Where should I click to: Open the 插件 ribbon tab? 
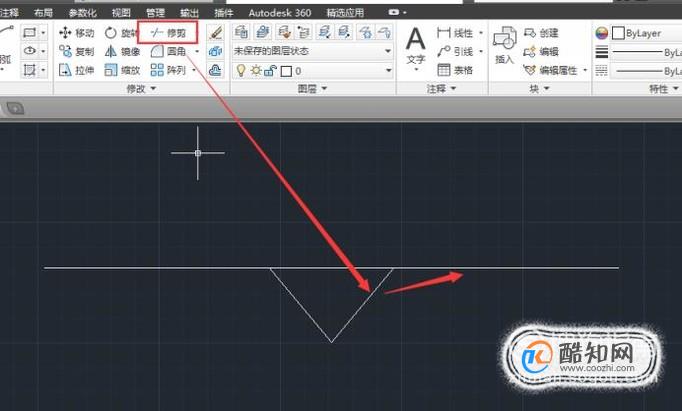click(224, 13)
